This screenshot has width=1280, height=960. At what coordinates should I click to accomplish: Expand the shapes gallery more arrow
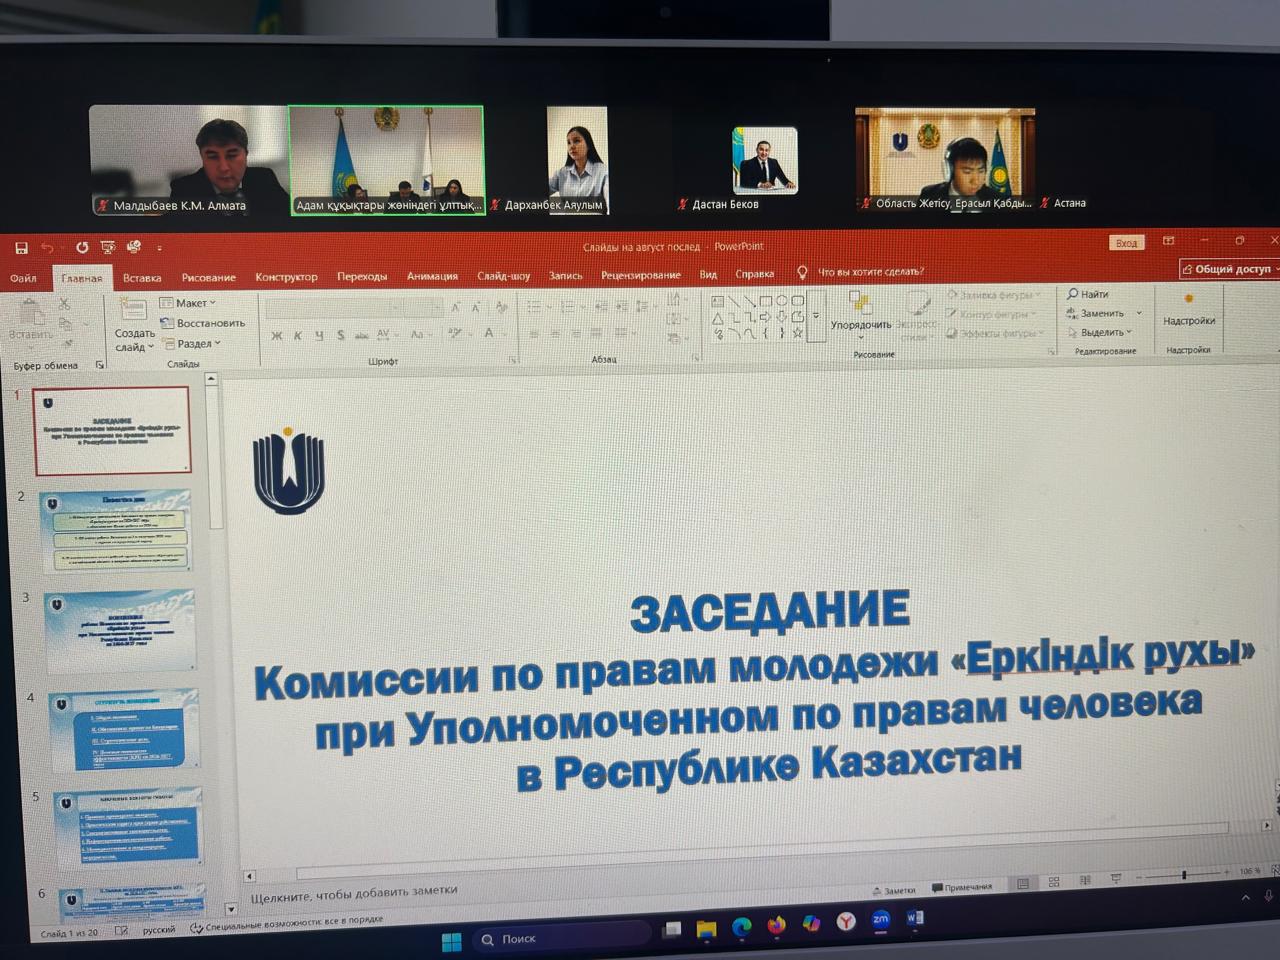[x=816, y=316]
